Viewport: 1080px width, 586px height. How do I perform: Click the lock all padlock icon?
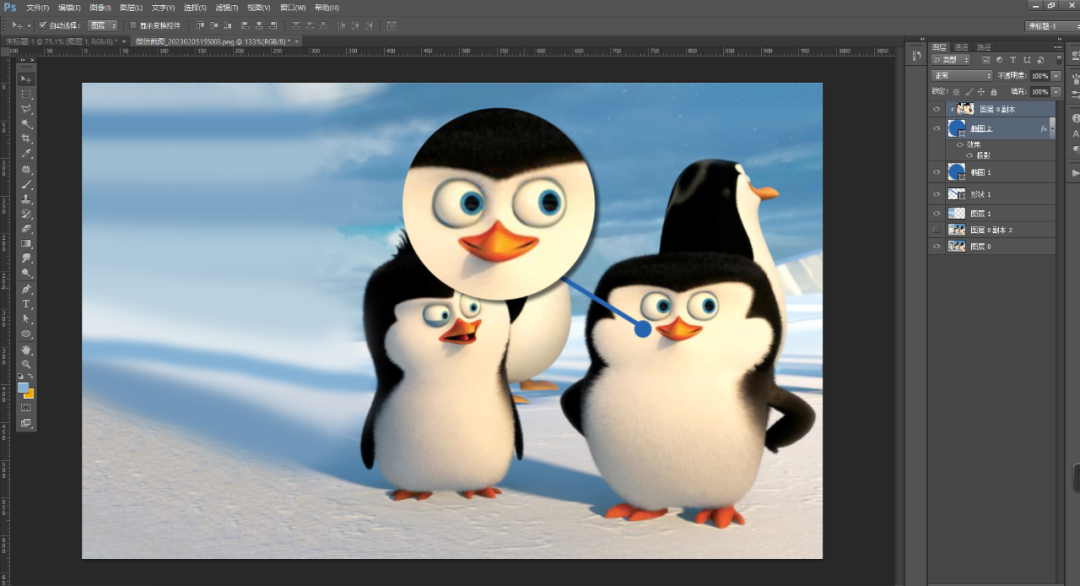(x=993, y=92)
